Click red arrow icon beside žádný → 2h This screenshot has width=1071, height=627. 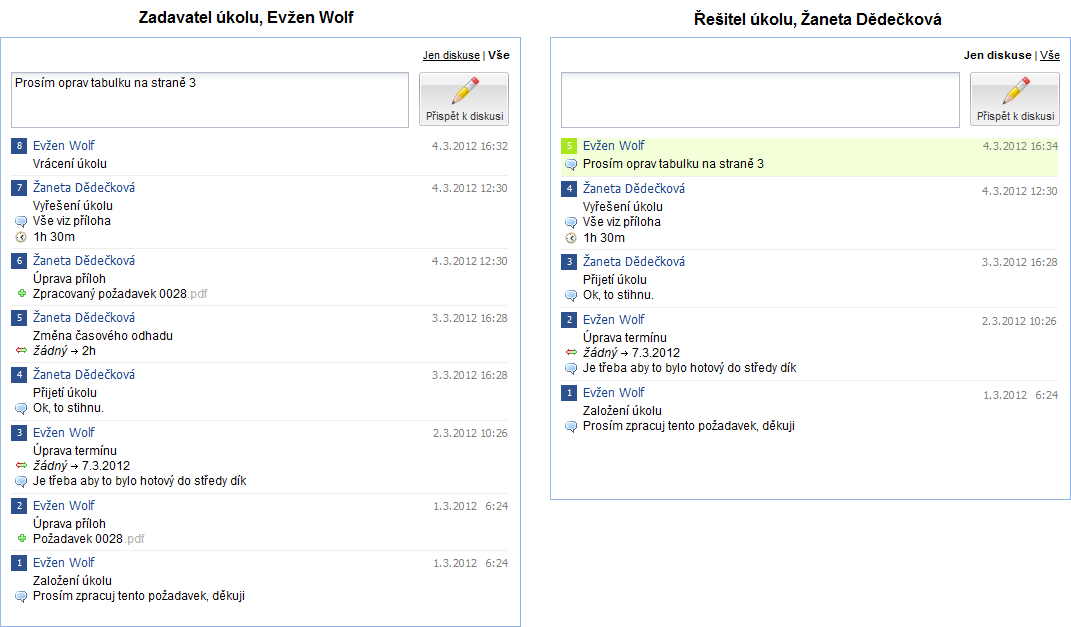click(21, 351)
